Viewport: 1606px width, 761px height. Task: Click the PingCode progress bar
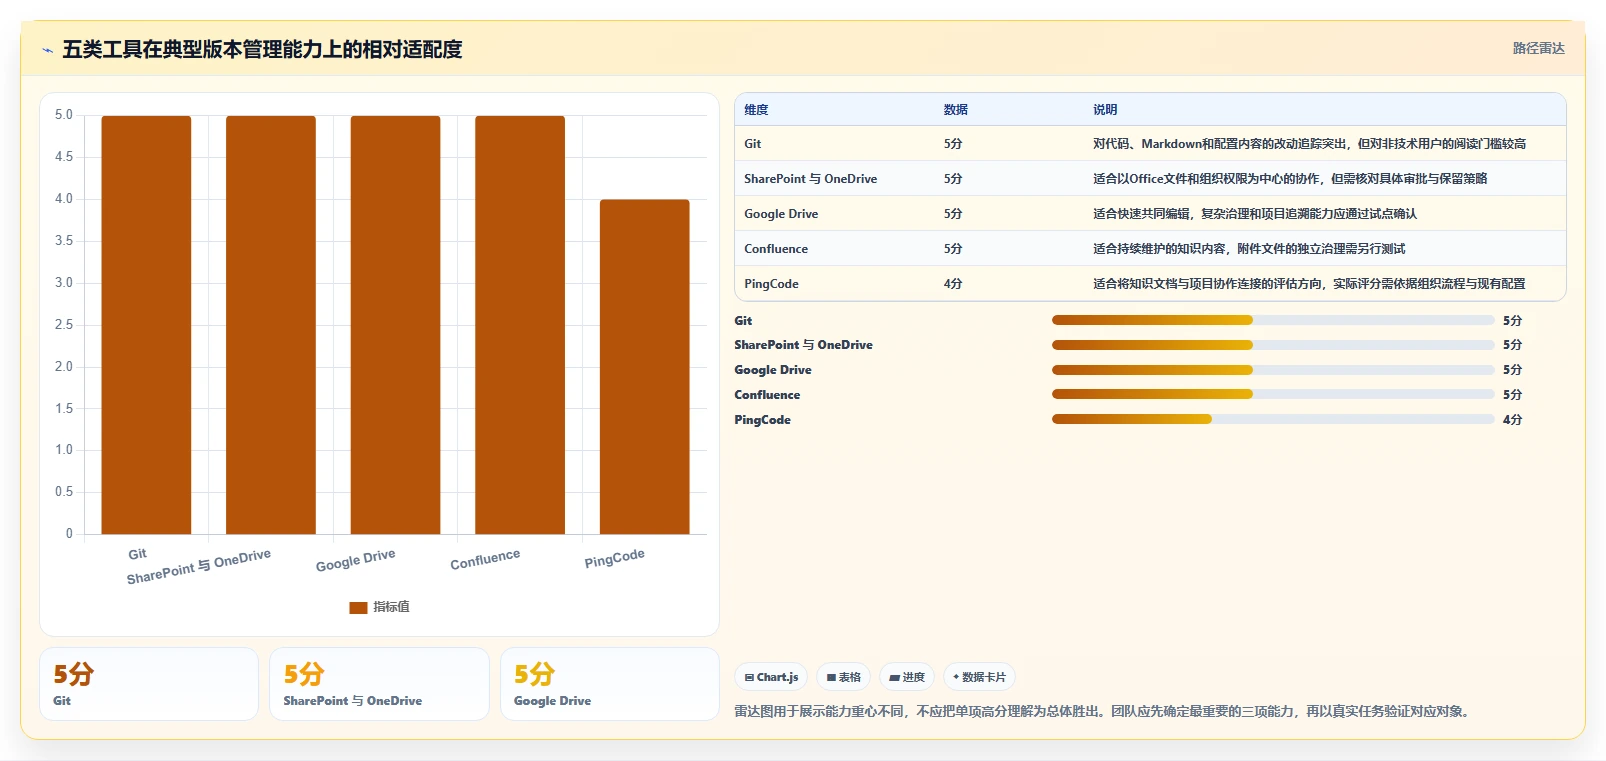click(1273, 420)
